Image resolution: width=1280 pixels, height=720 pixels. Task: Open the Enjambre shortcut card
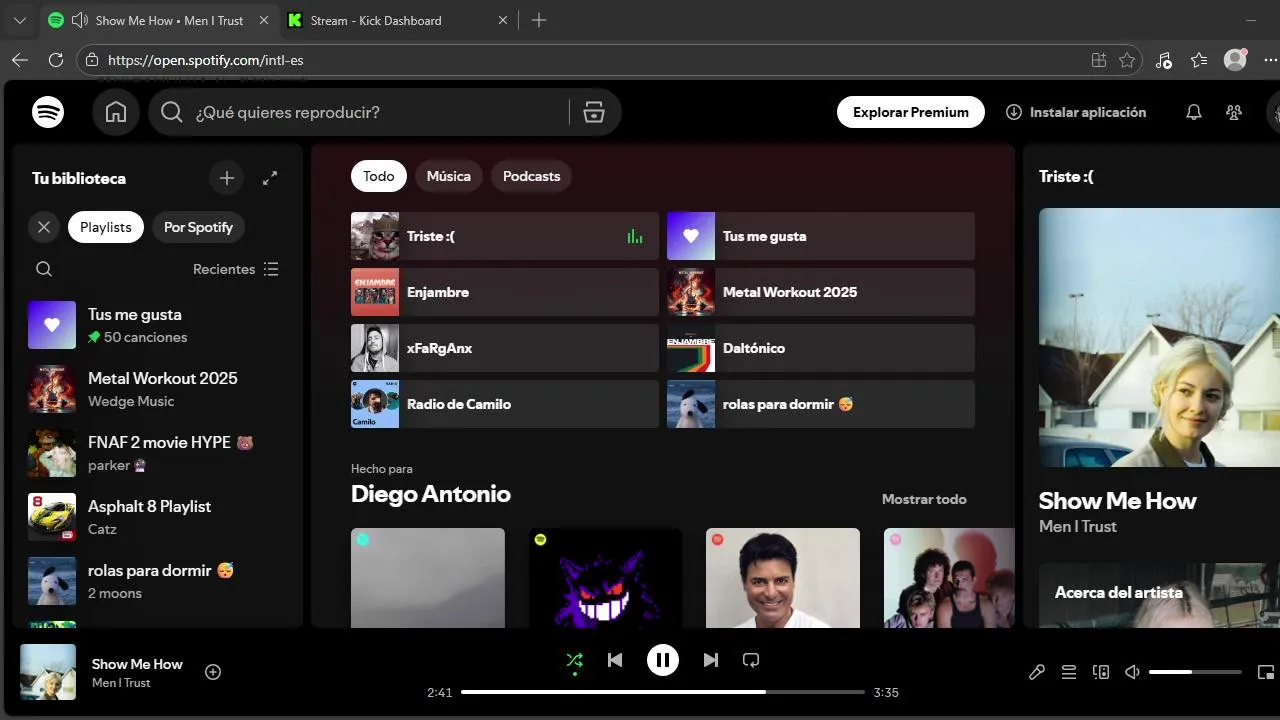click(x=505, y=292)
